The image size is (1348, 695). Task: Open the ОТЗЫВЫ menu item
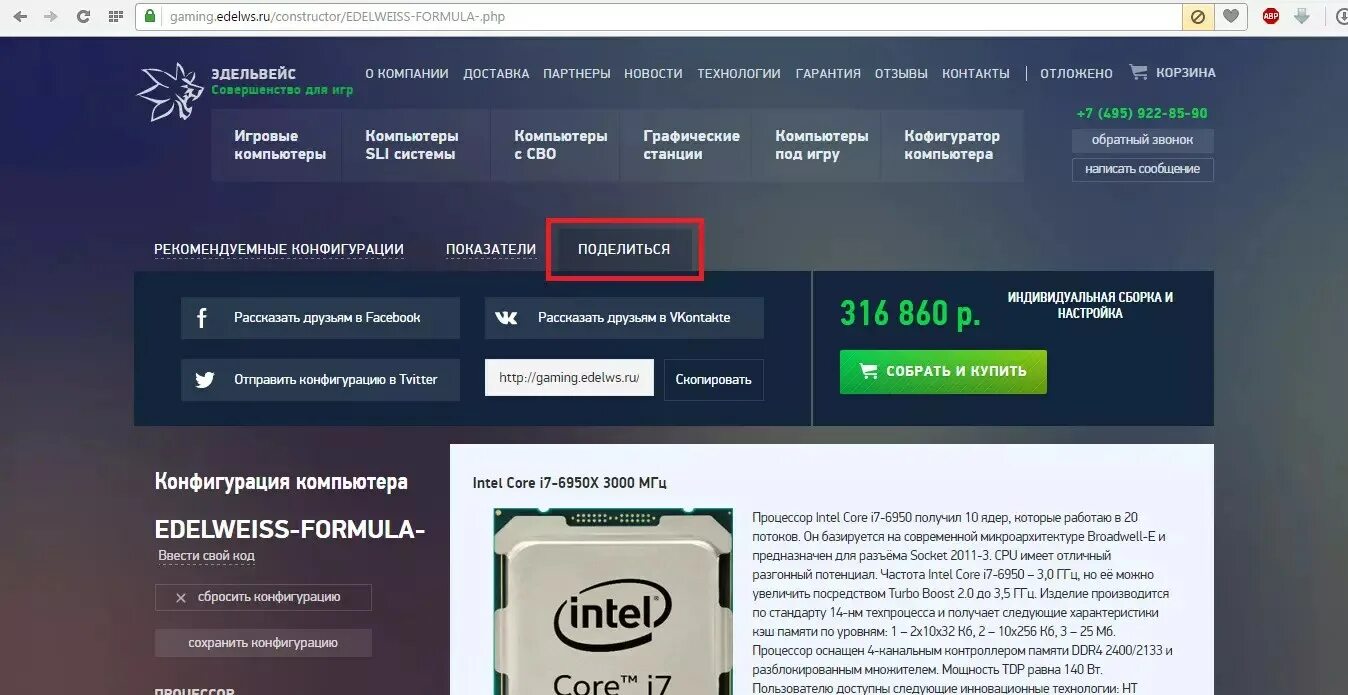[x=901, y=73]
